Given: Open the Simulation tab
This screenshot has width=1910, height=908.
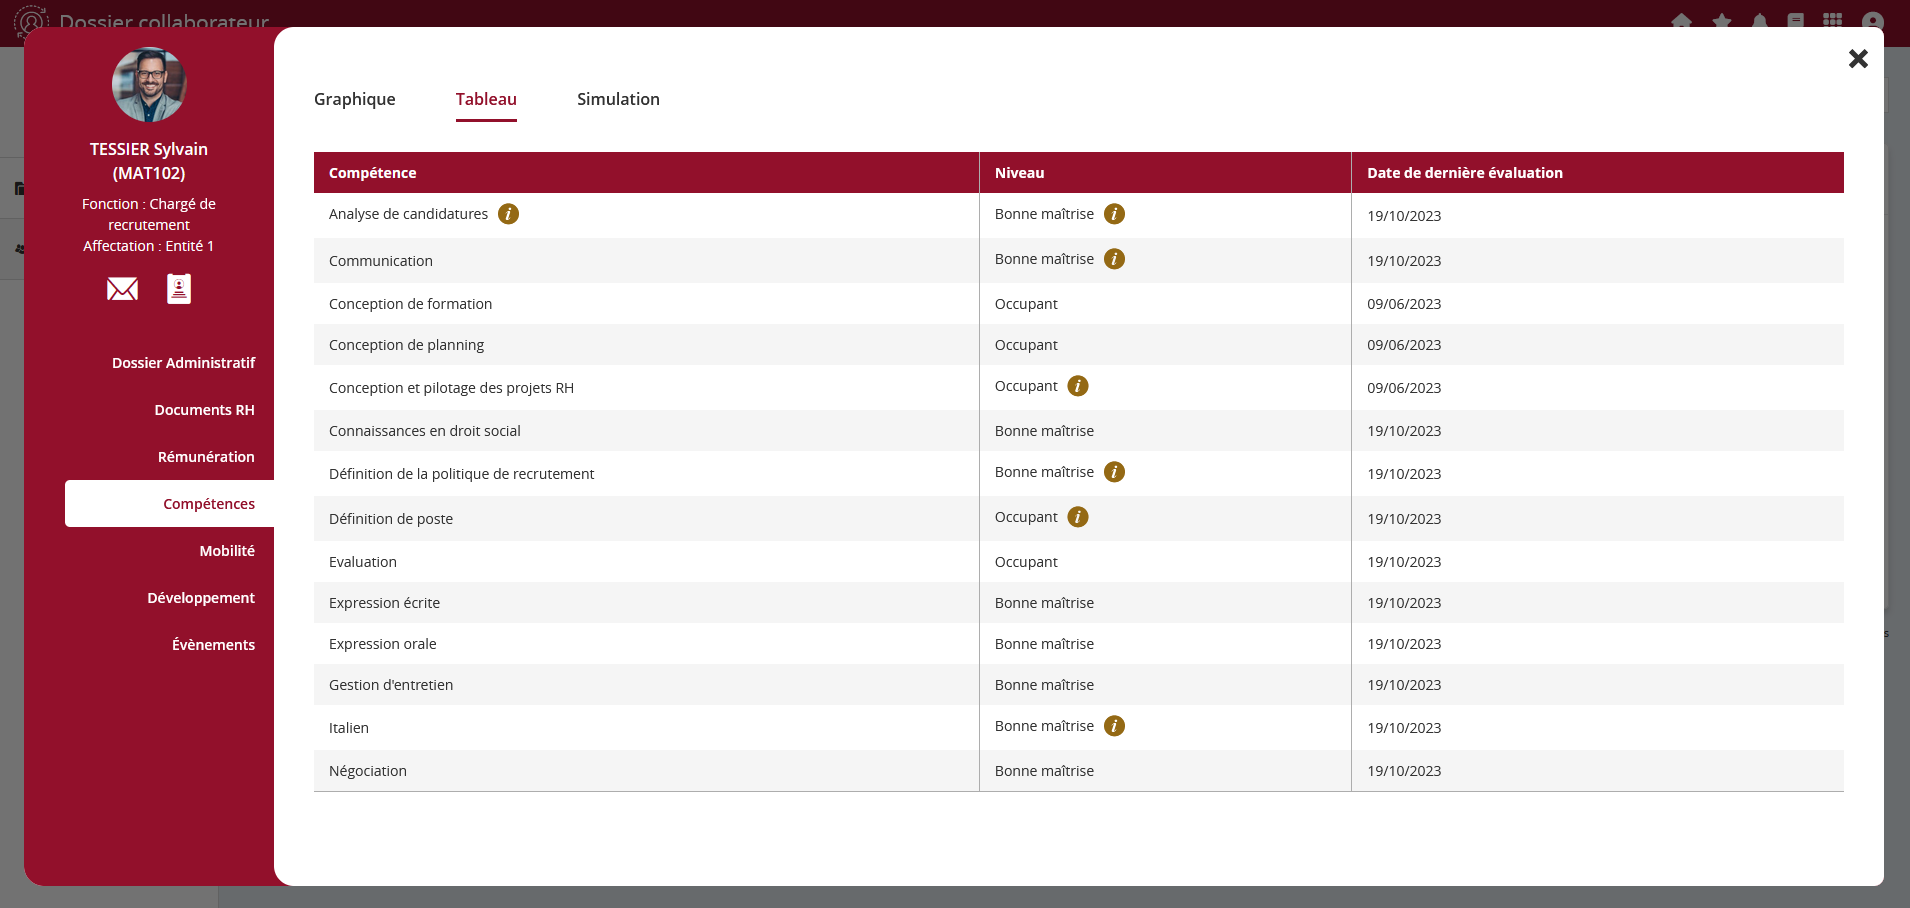Looking at the screenshot, I should point(618,99).
